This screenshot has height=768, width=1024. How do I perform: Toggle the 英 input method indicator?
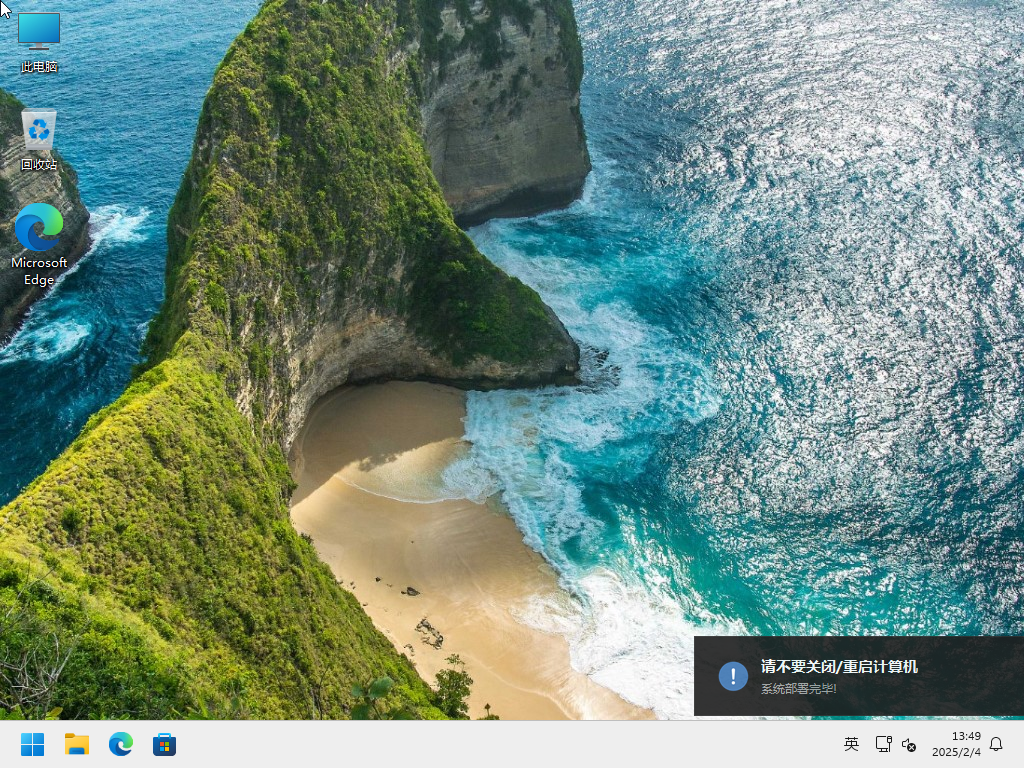point(851,744)
